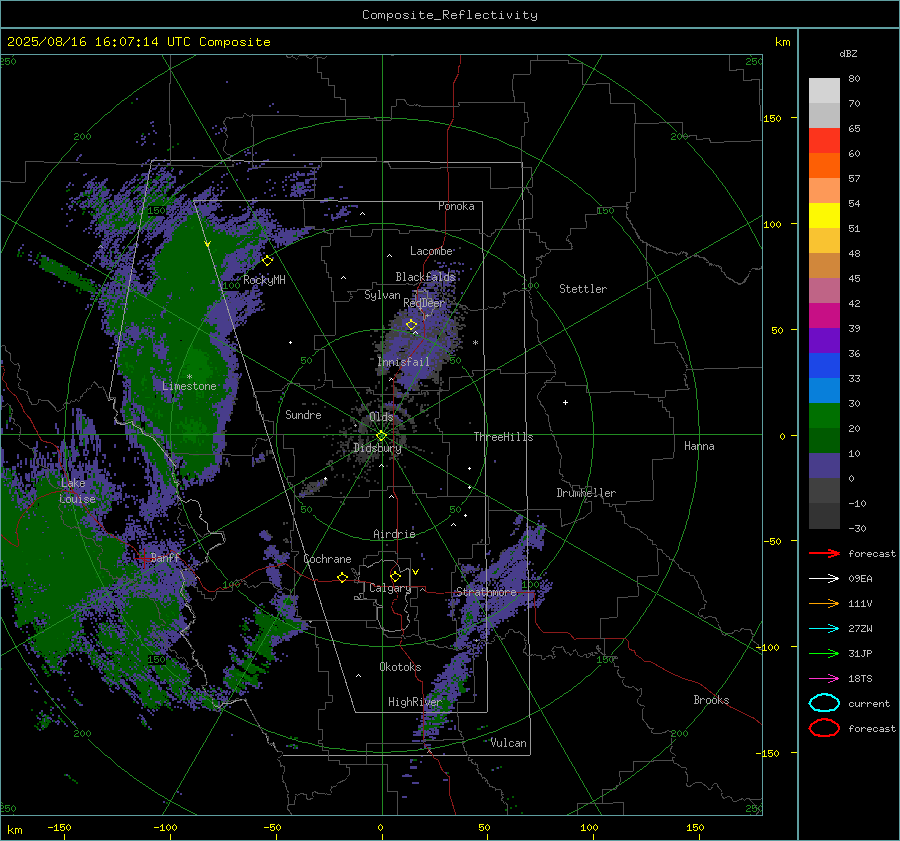
Task: Click the yellow radar site marker at Olds
Action: (381, 435)
